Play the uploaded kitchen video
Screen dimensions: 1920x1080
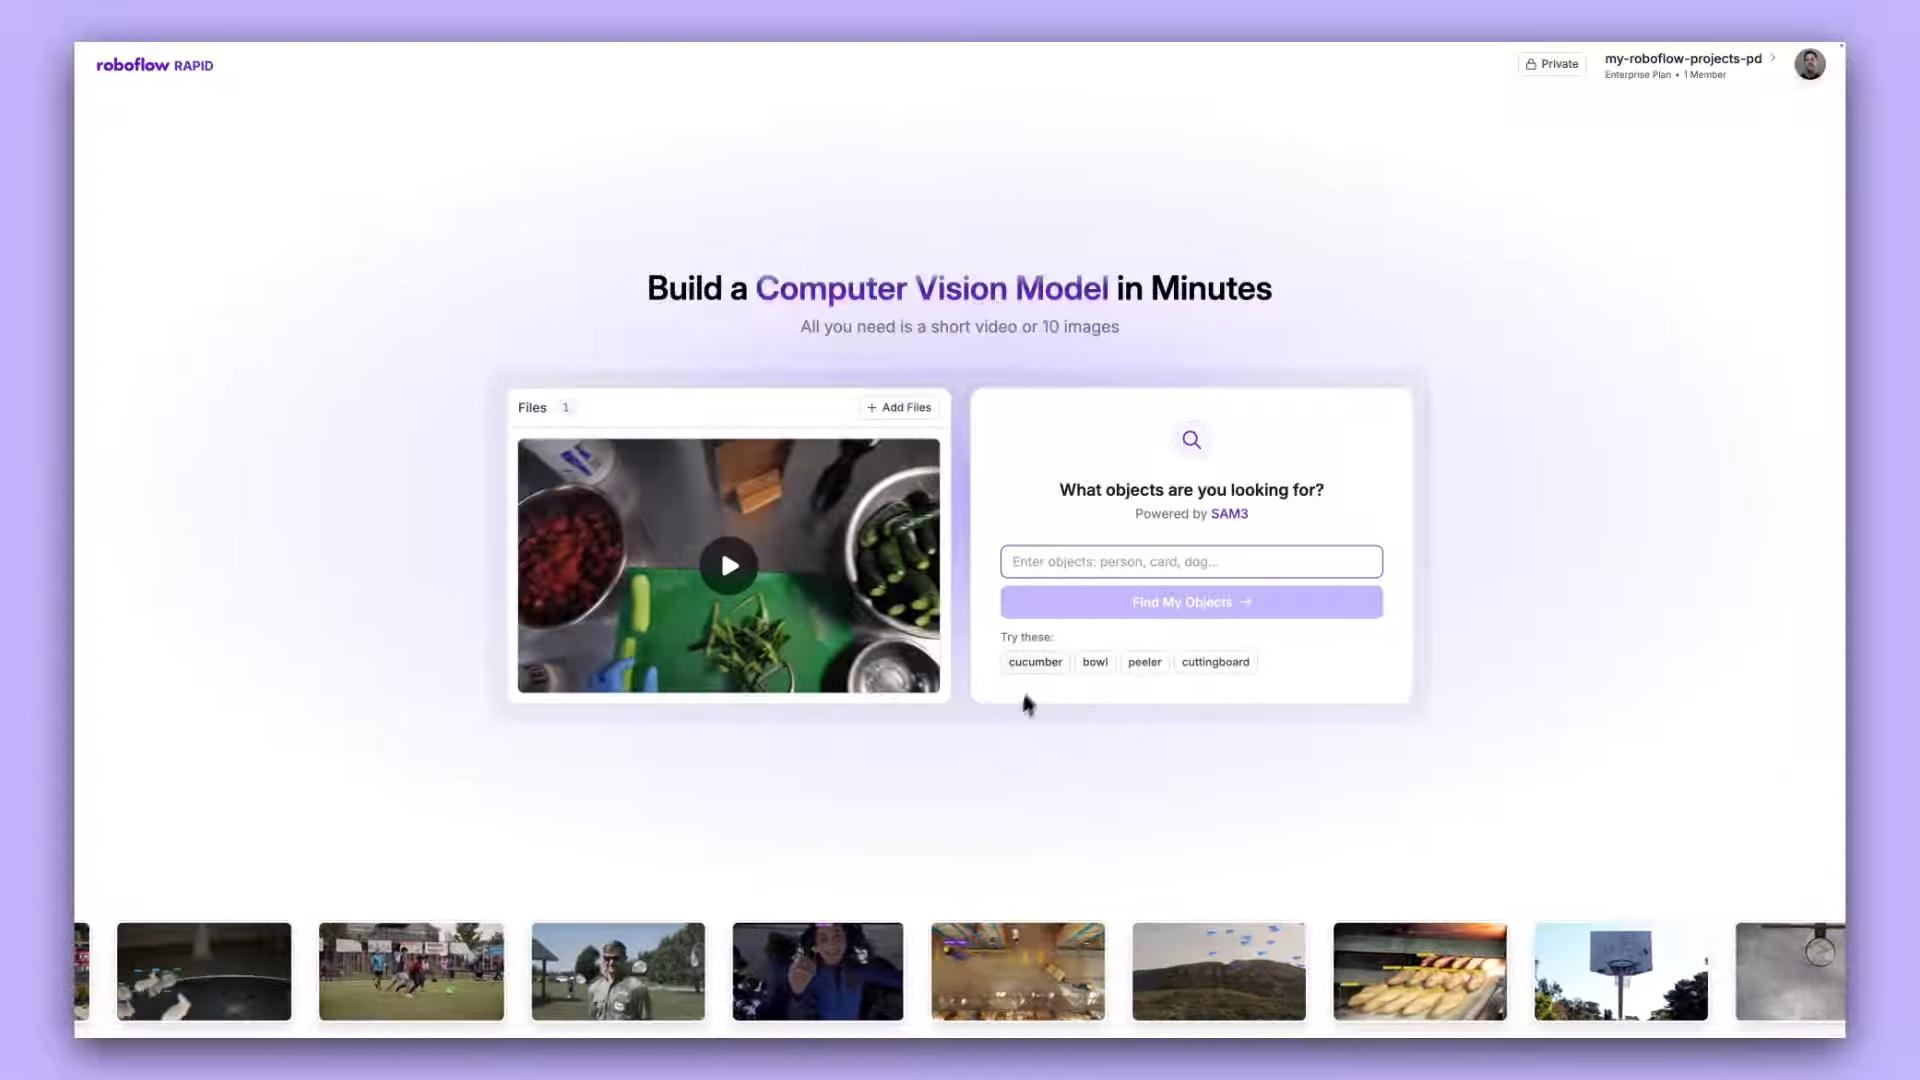[728, 566]
